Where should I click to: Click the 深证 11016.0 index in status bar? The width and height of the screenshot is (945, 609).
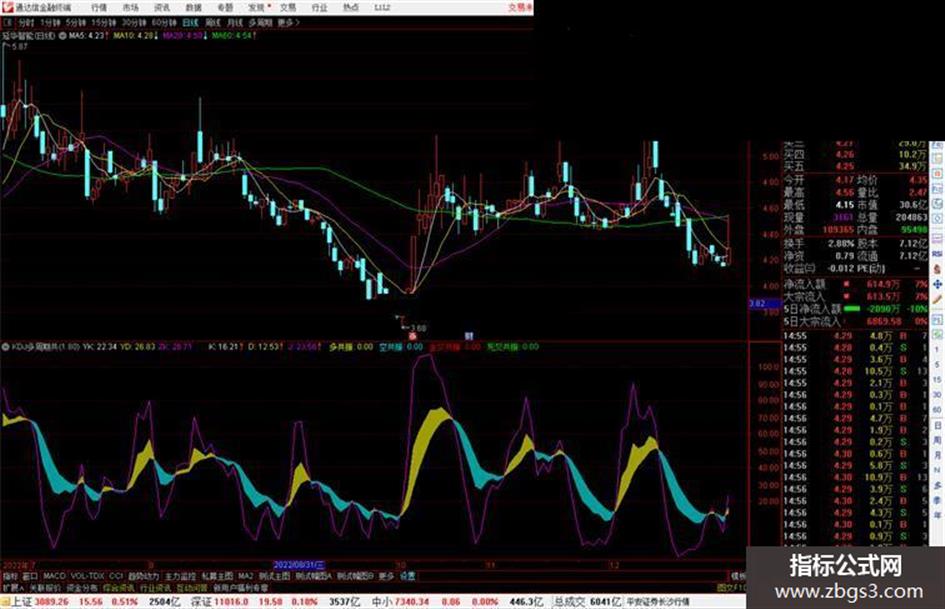(x=219, y=602)
